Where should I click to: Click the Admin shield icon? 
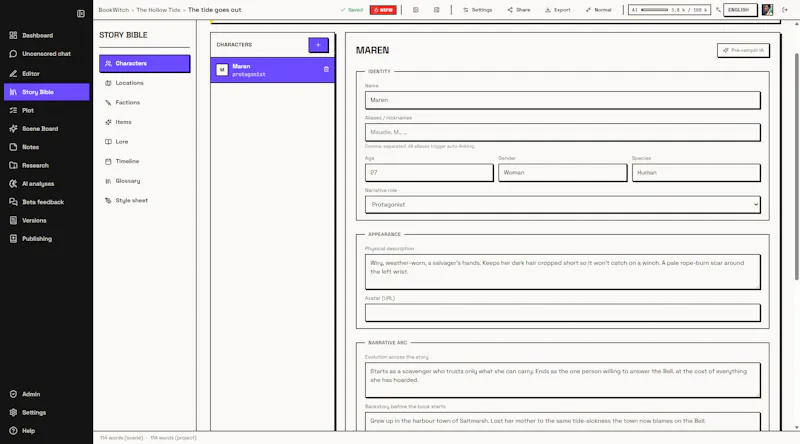[x=13, y=394]
